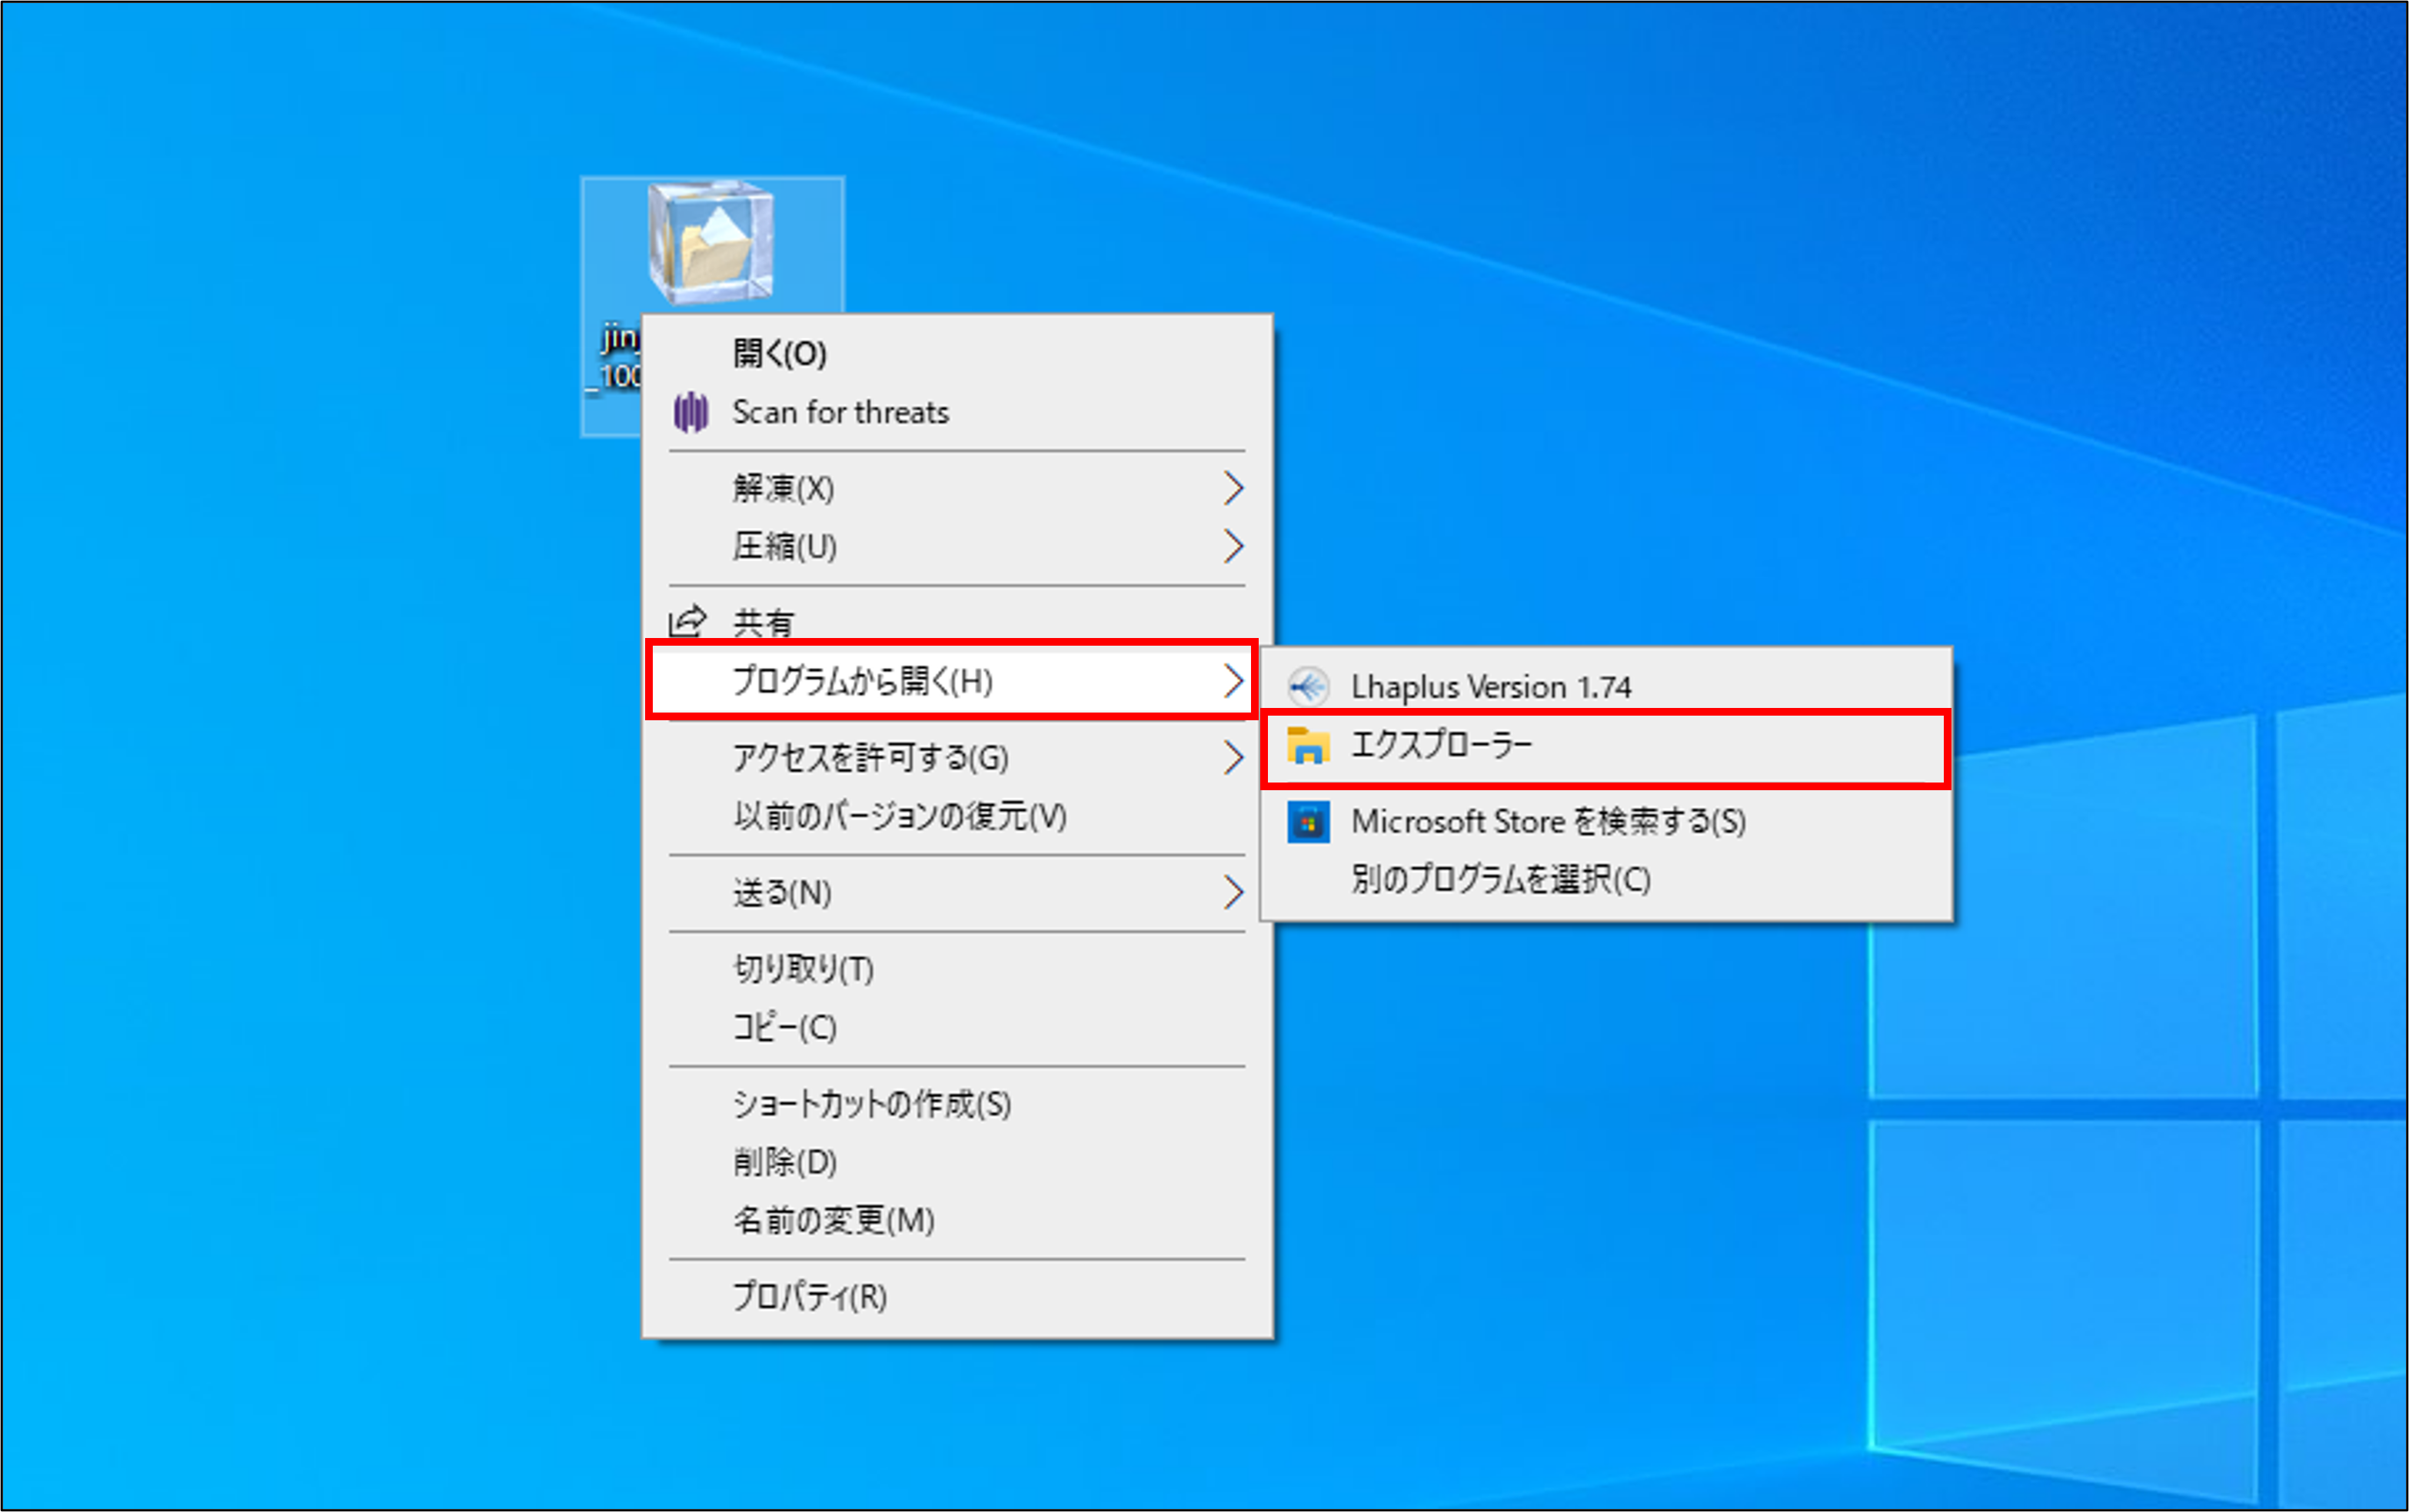The height and width of the screenshot is (1512, 2409).
Task: Select 別のプログラムを選択(C) in submenu
Action: click(x=1500, y=880)
